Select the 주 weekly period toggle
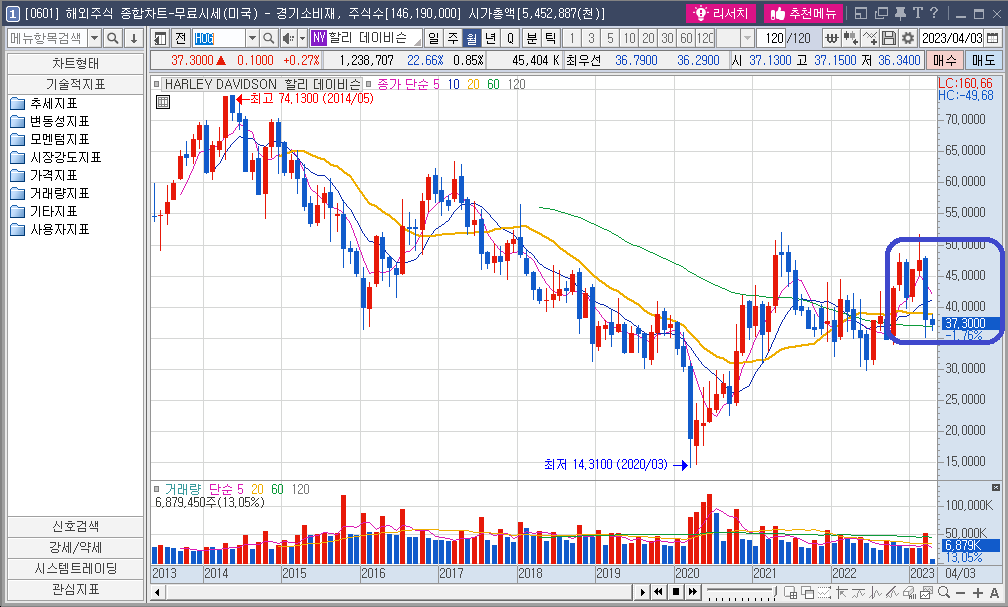The image size is (1008, 607). click(453, 39)
